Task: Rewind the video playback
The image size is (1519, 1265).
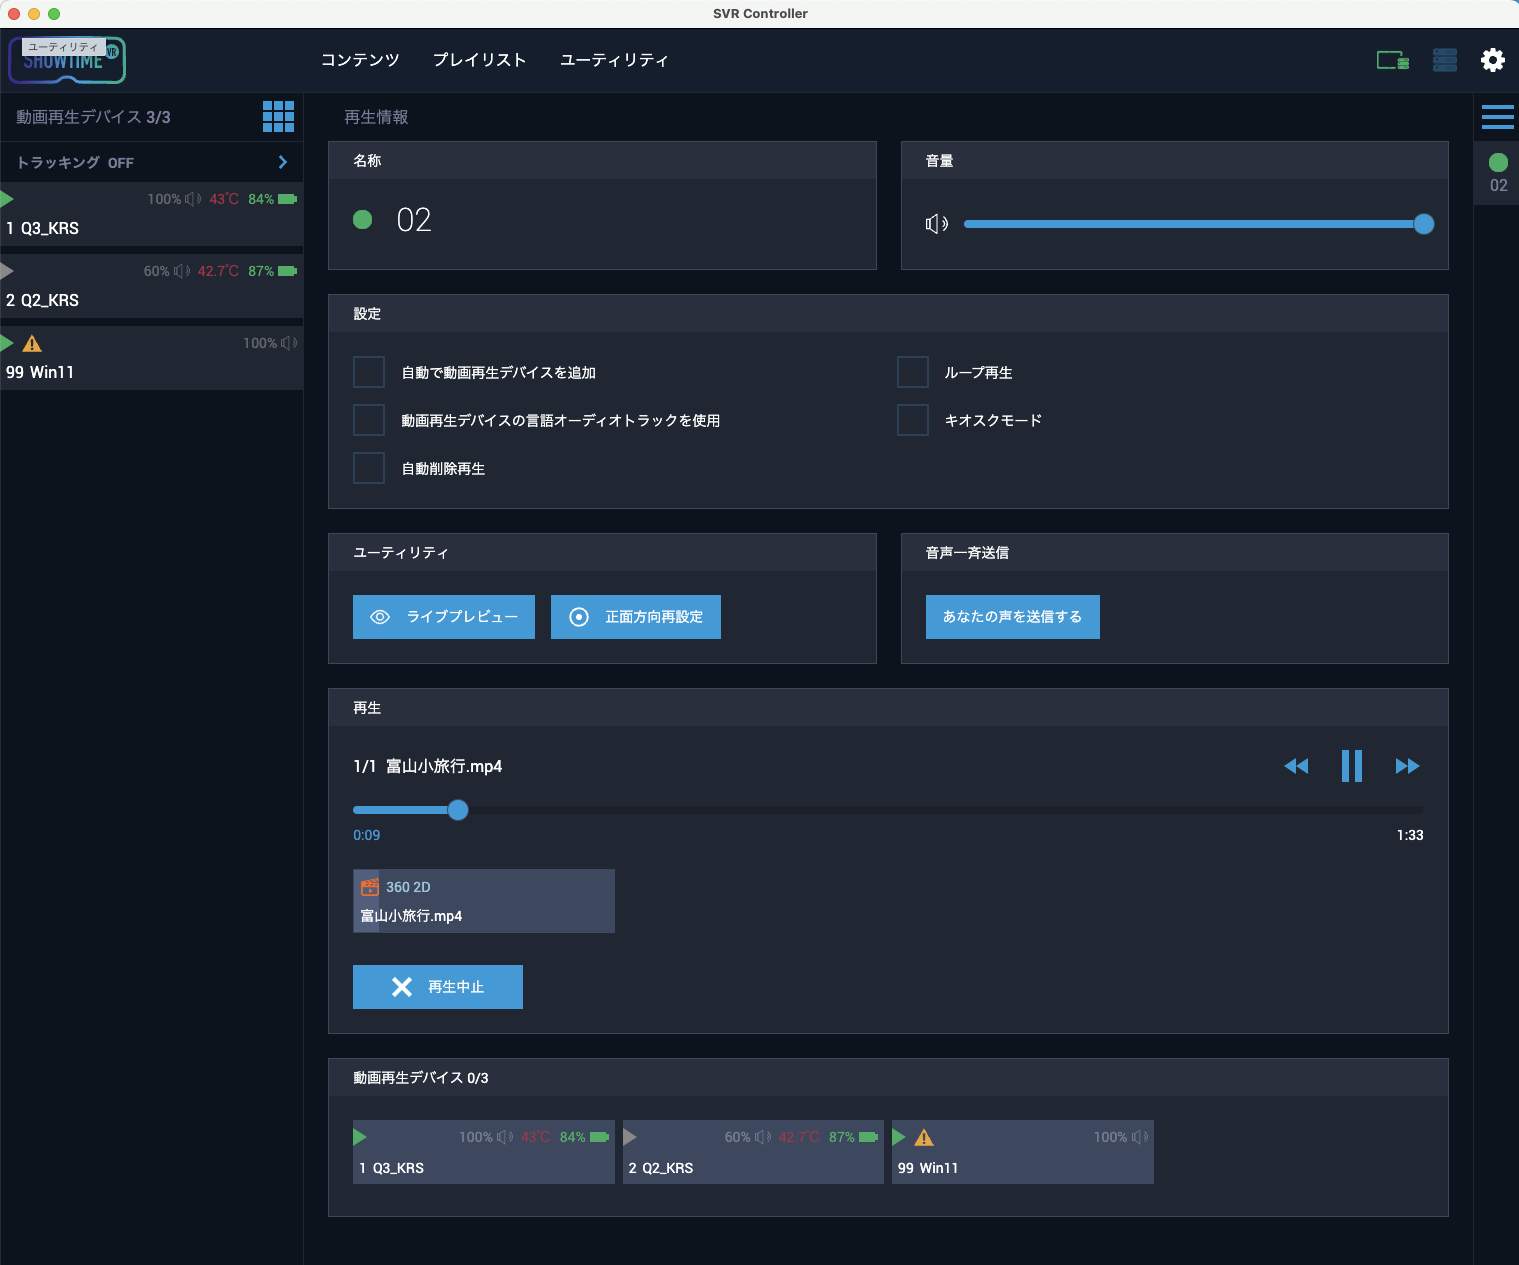Action: (1296, 766)
